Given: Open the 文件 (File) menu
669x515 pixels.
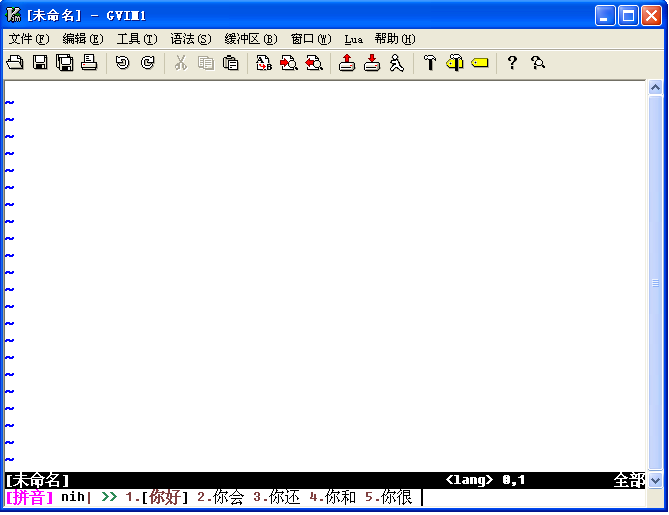Looking at the screenshot, I should [x=28, y=39].
